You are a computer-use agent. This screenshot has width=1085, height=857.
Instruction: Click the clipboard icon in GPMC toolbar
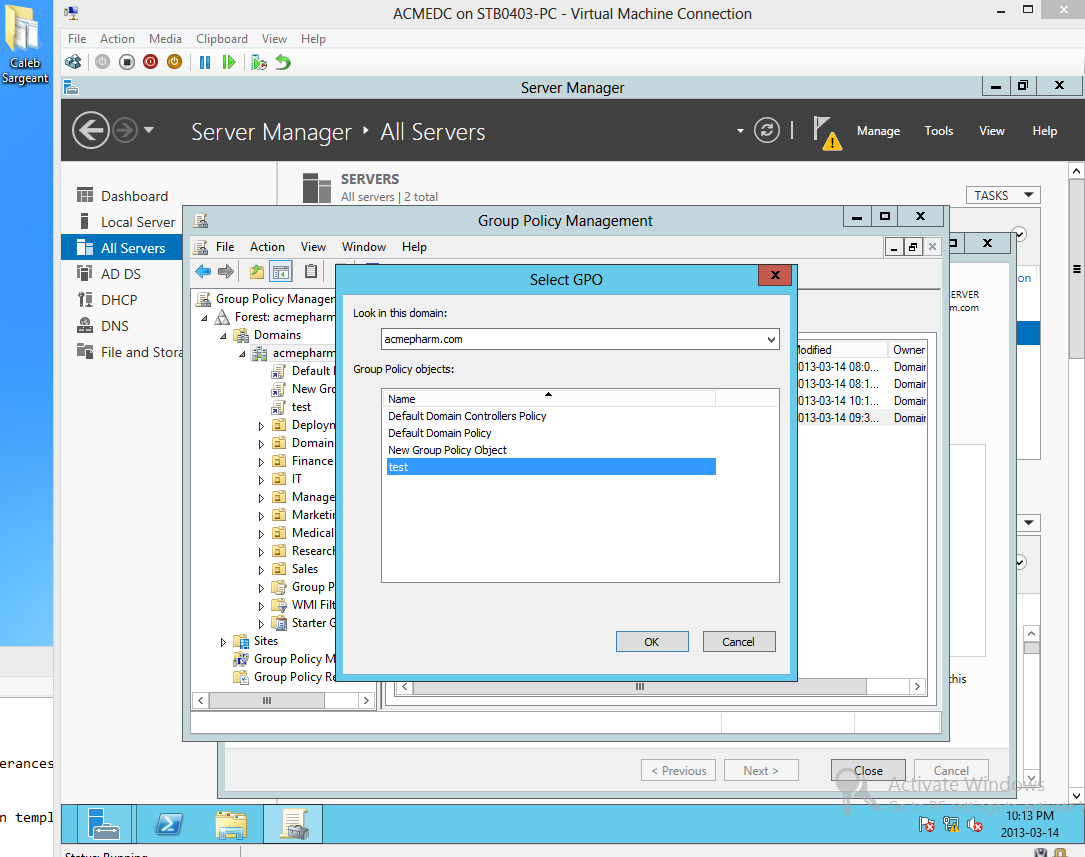point(311,271)
